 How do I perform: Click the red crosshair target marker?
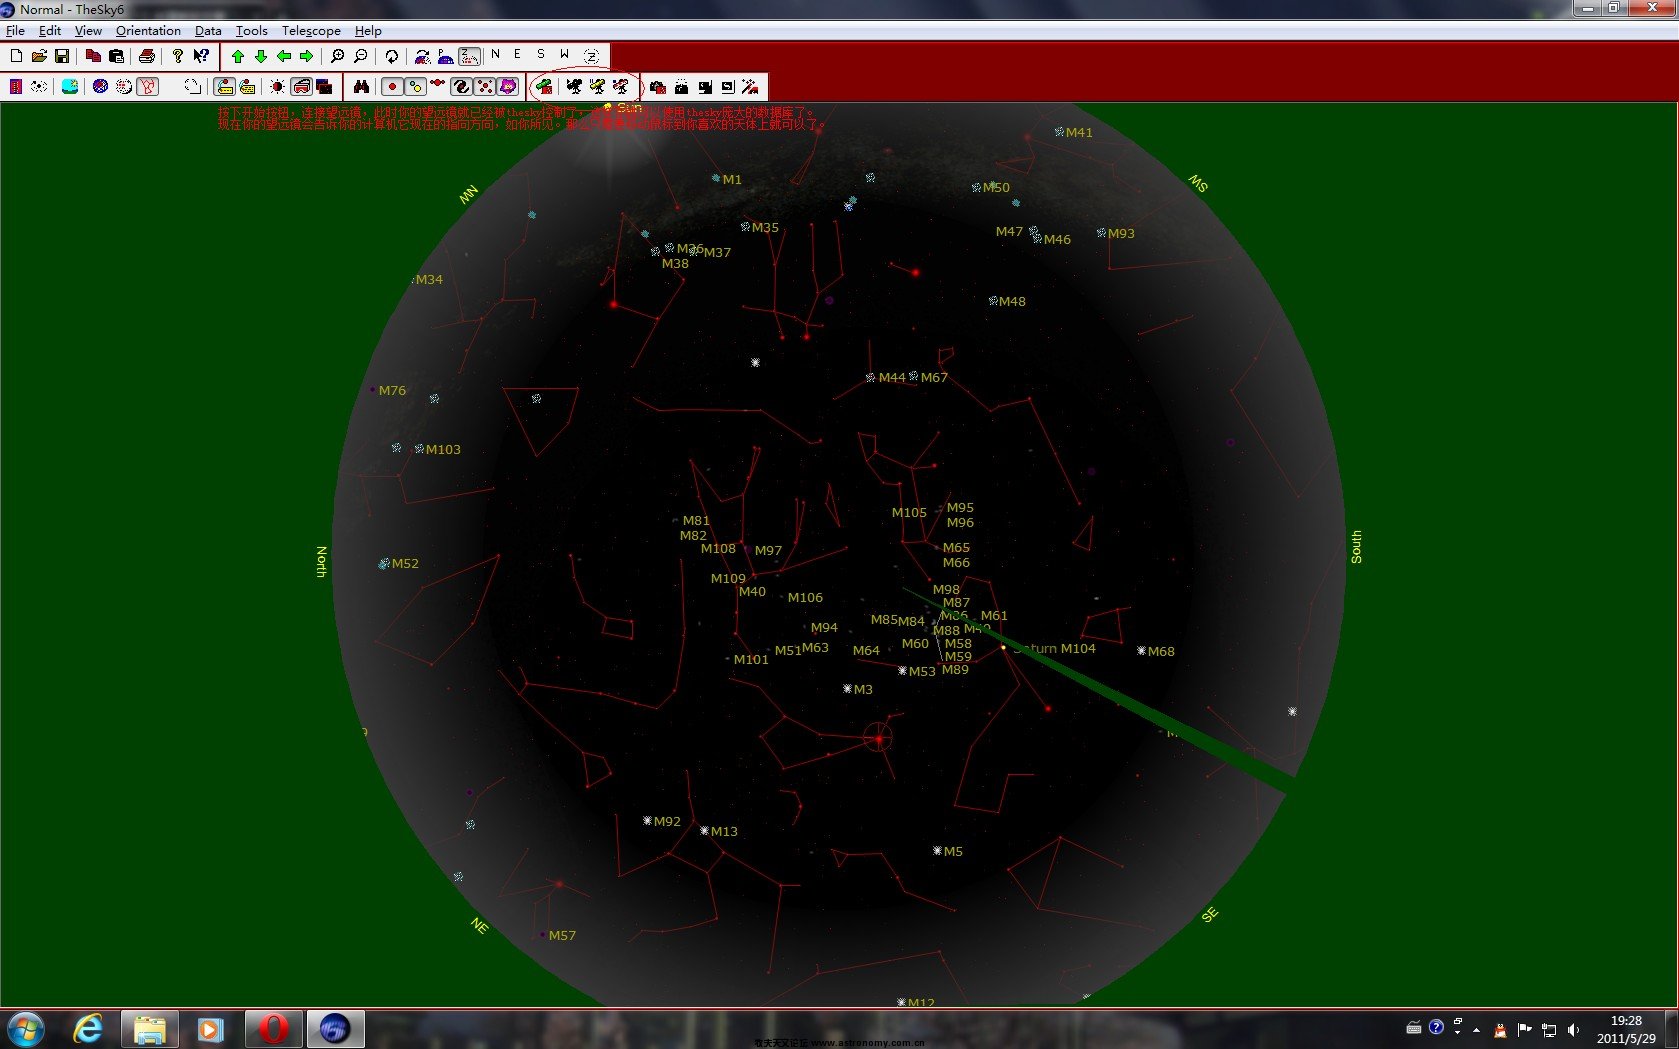(x=878, y=738)
